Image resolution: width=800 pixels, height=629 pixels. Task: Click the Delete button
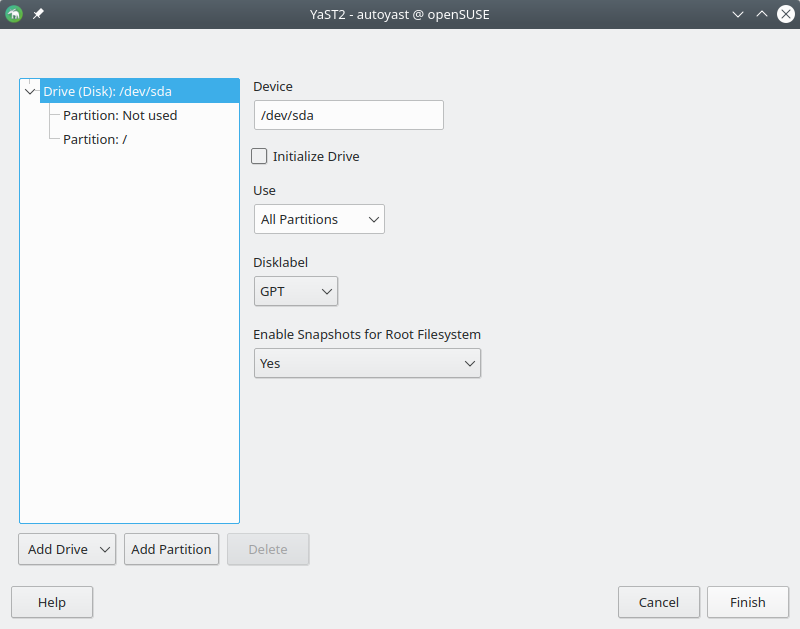pyautogui.click(x=268, y=549)
